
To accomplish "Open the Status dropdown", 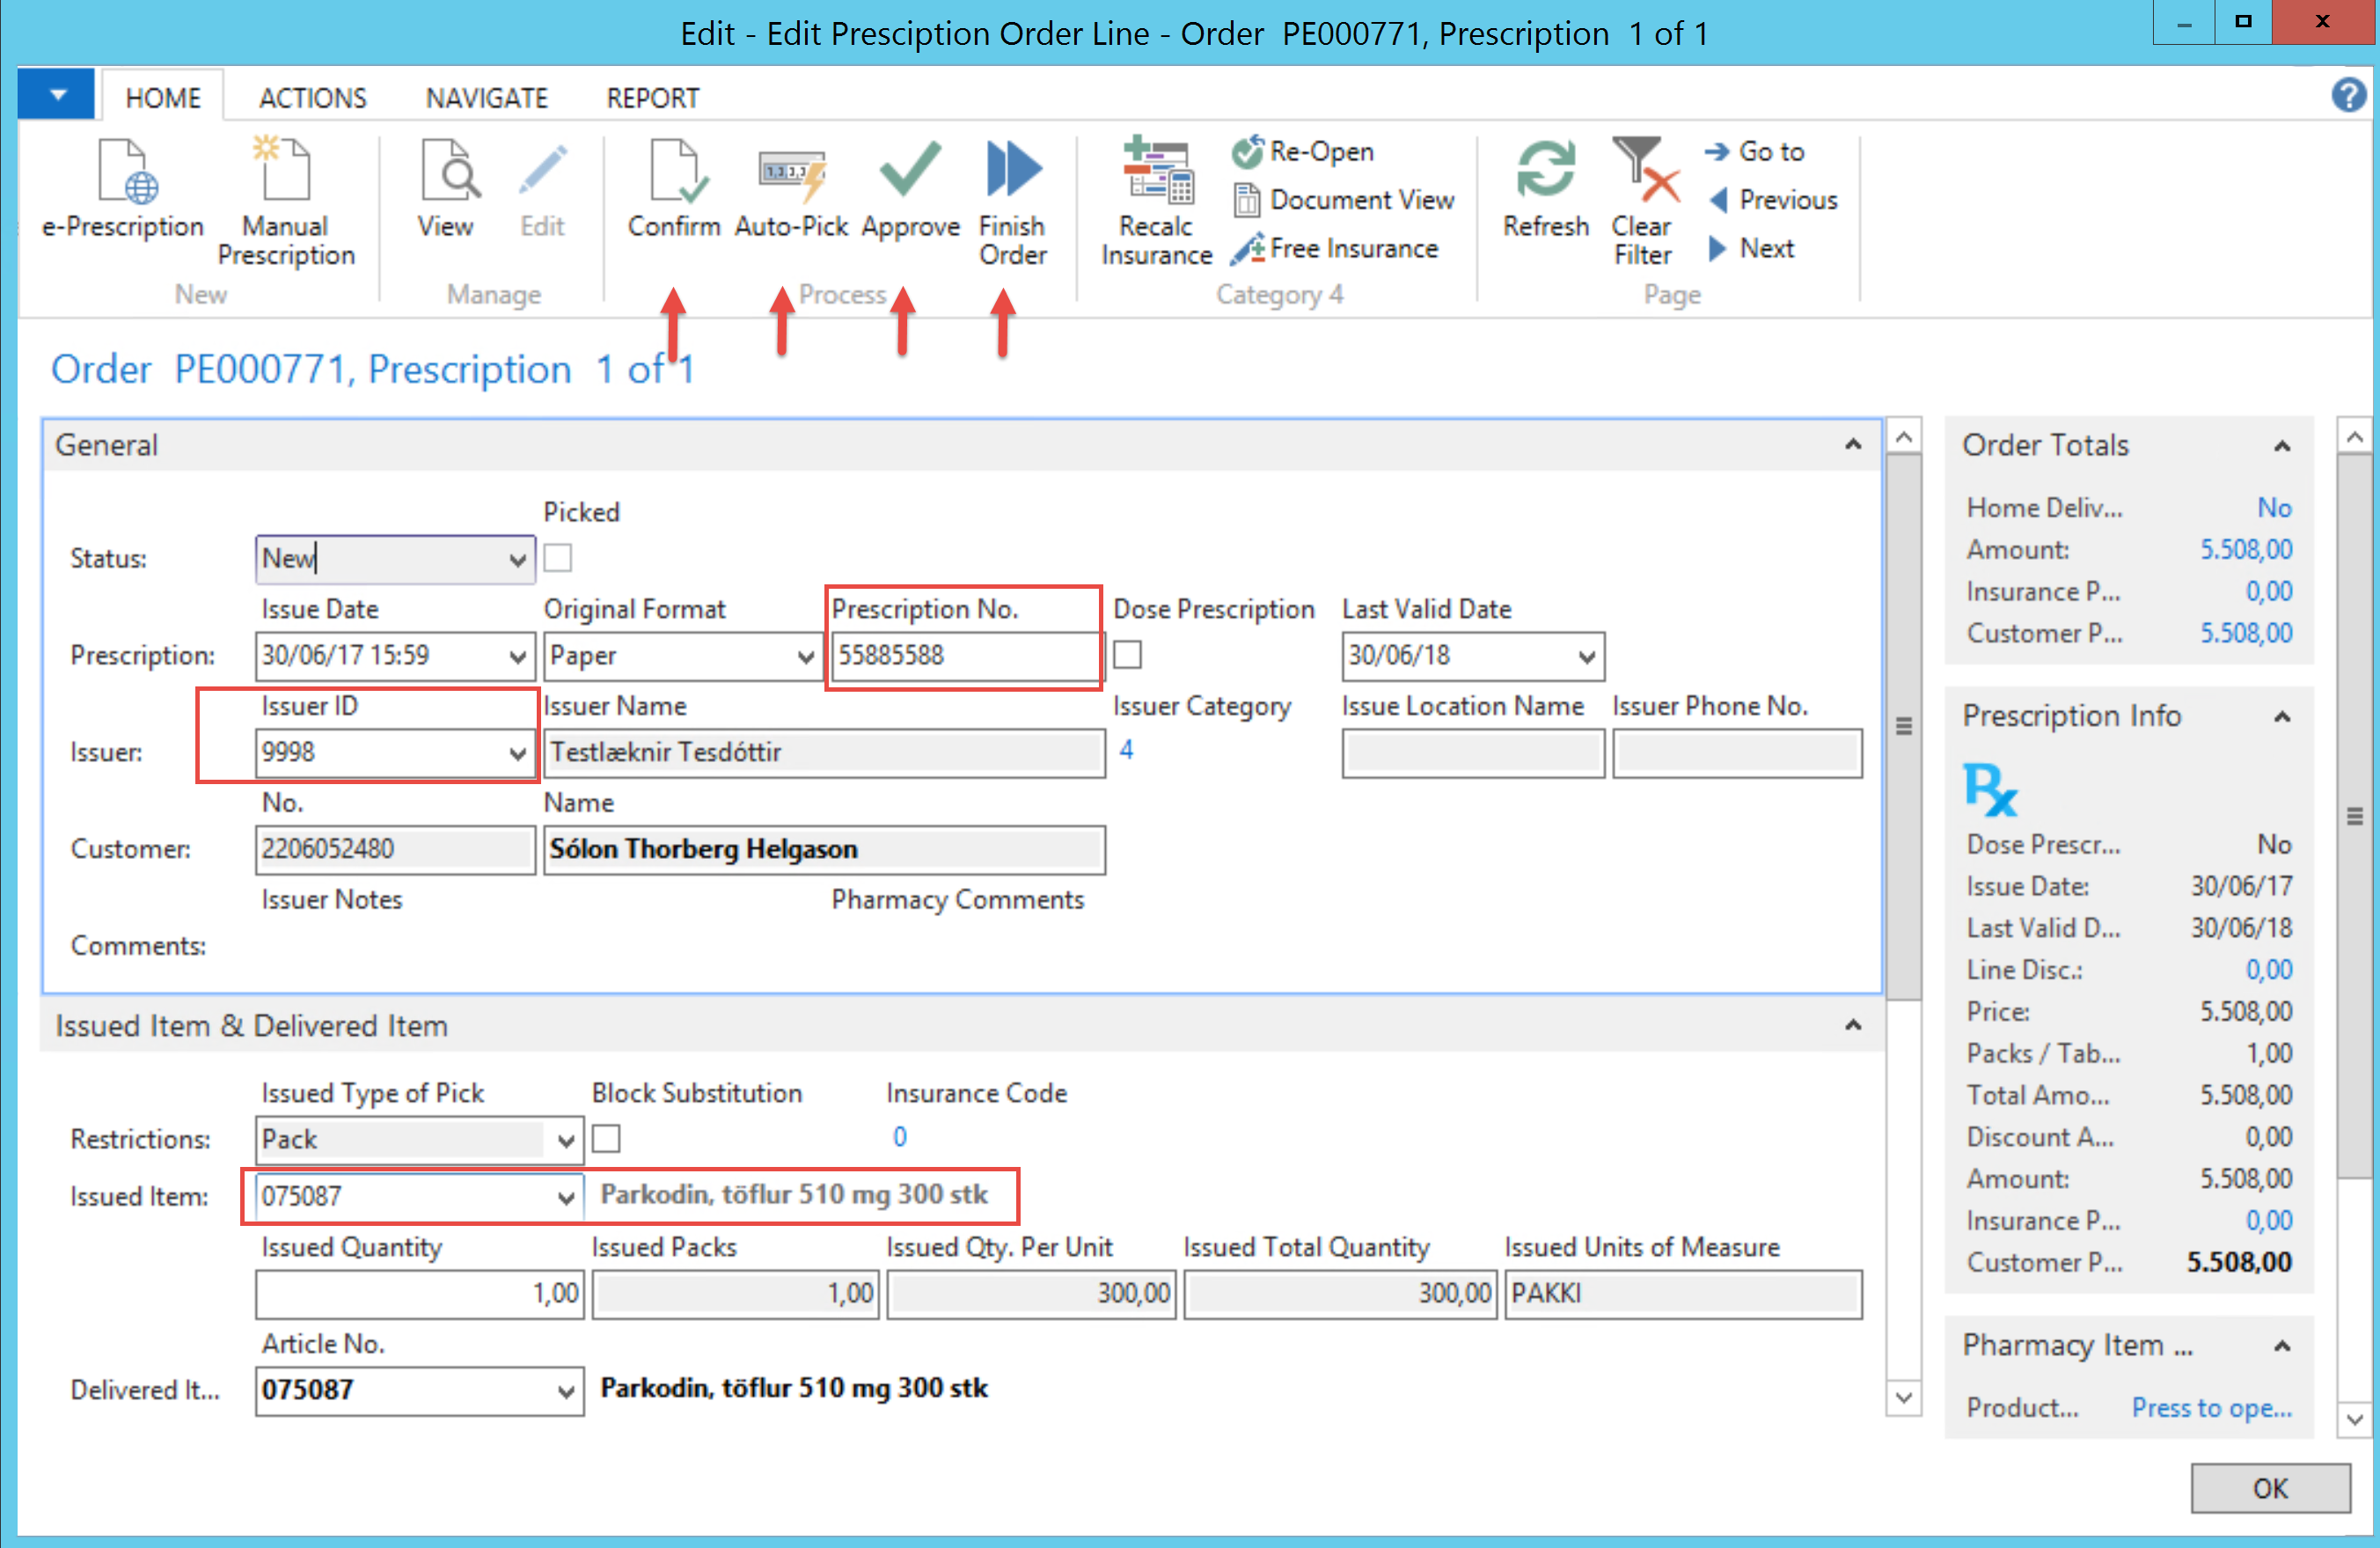I will point(517,559).
